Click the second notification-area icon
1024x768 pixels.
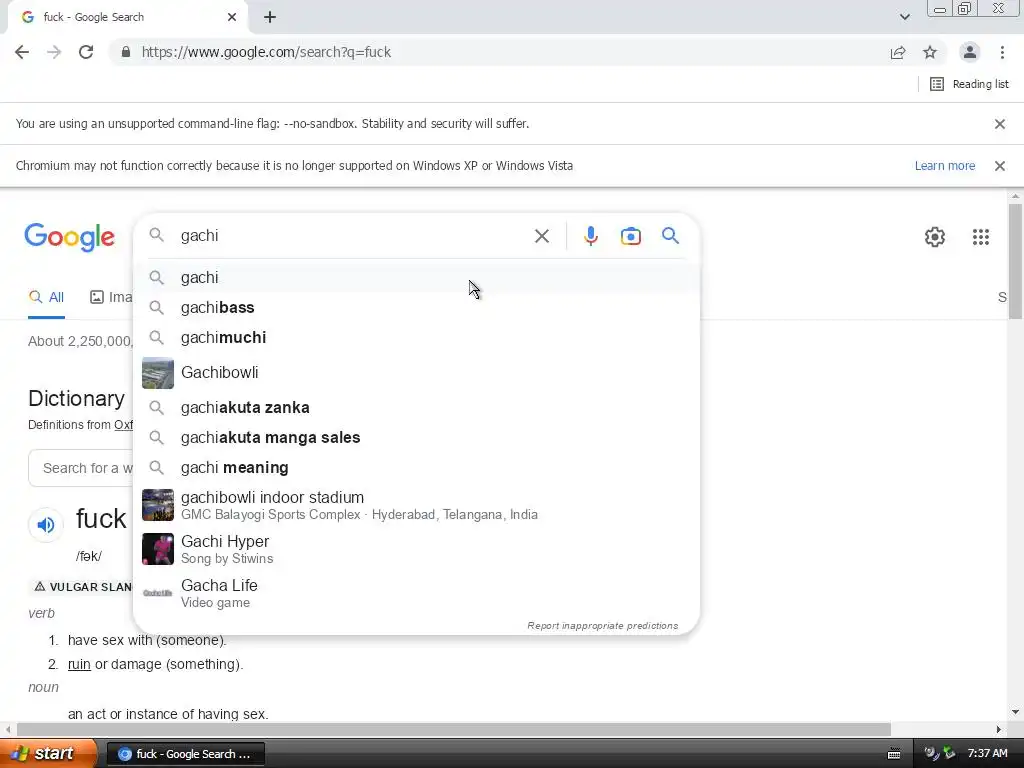950,754
